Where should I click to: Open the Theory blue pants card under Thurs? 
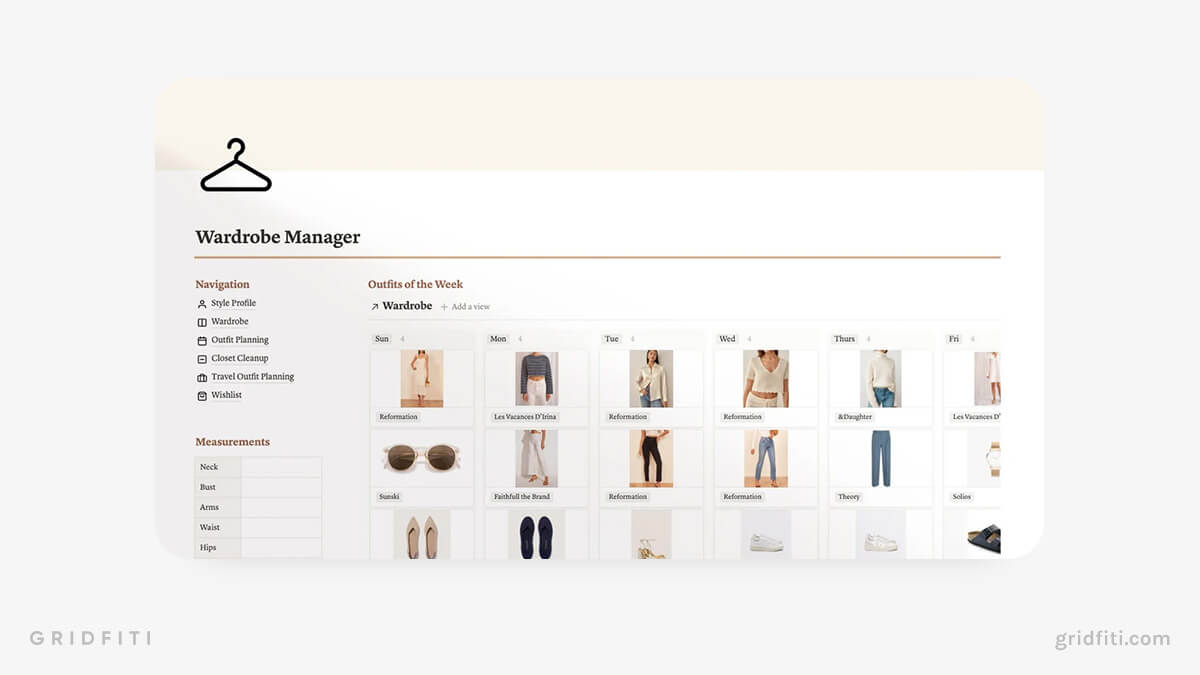[x=880, y=460]
